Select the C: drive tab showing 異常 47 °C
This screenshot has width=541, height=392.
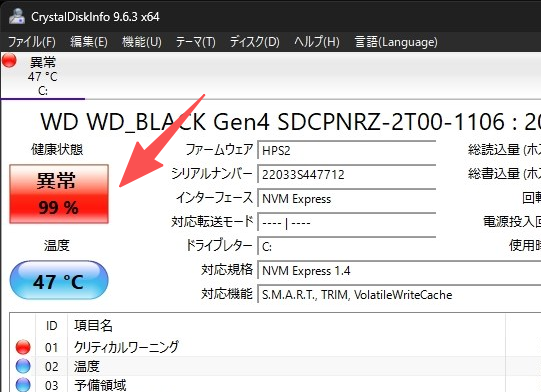click(x=43, y=76)
